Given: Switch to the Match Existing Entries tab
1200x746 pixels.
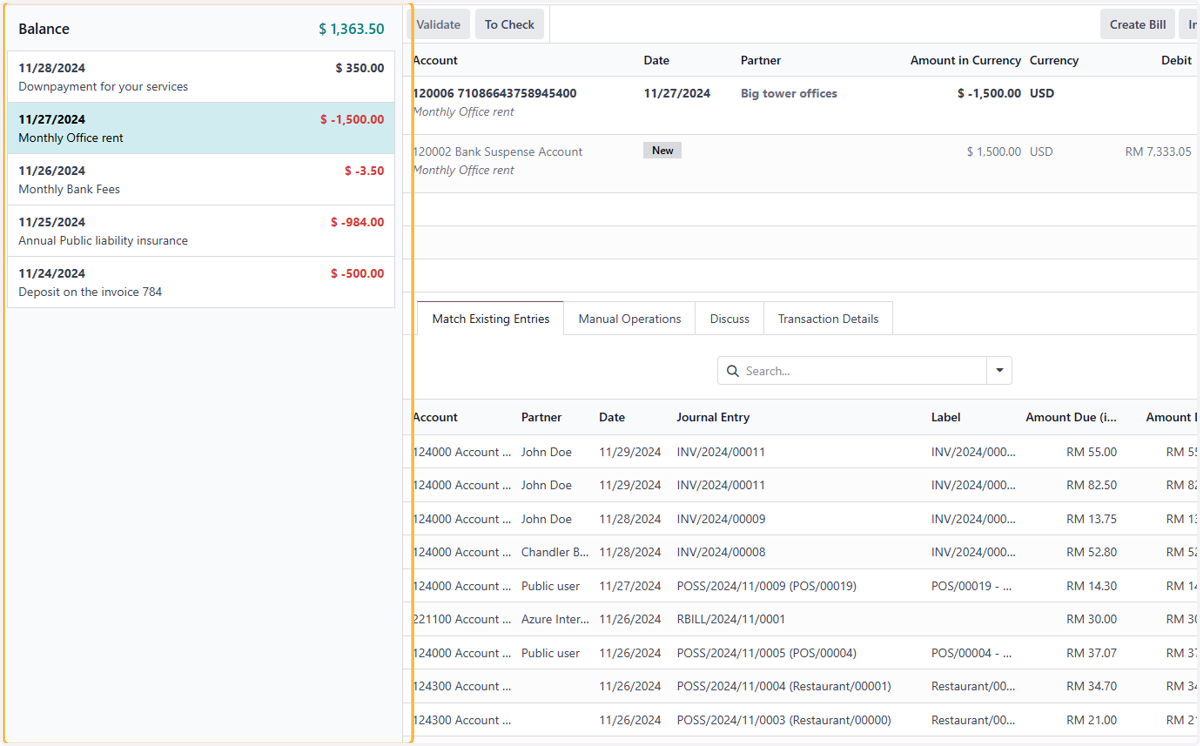Looking at the screenshot, I should coord(490,319).
